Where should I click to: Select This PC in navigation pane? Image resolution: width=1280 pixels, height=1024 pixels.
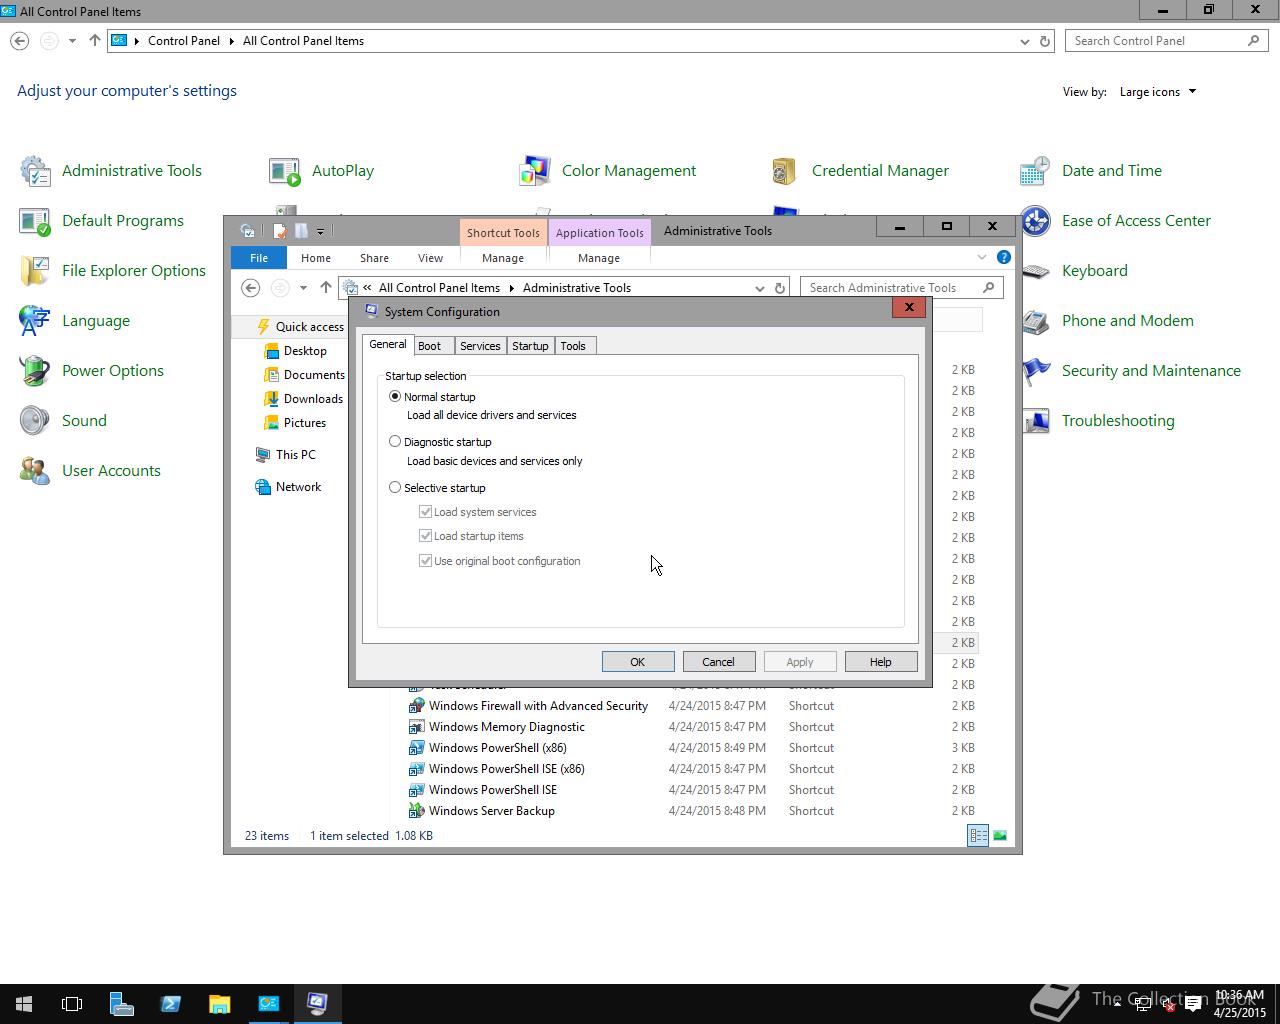pos(286,455)
